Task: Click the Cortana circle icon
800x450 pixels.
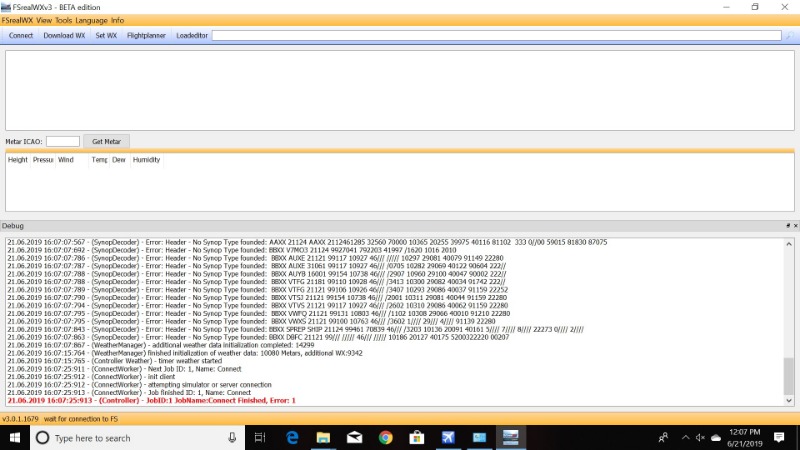Action: [x=43, y=438]
